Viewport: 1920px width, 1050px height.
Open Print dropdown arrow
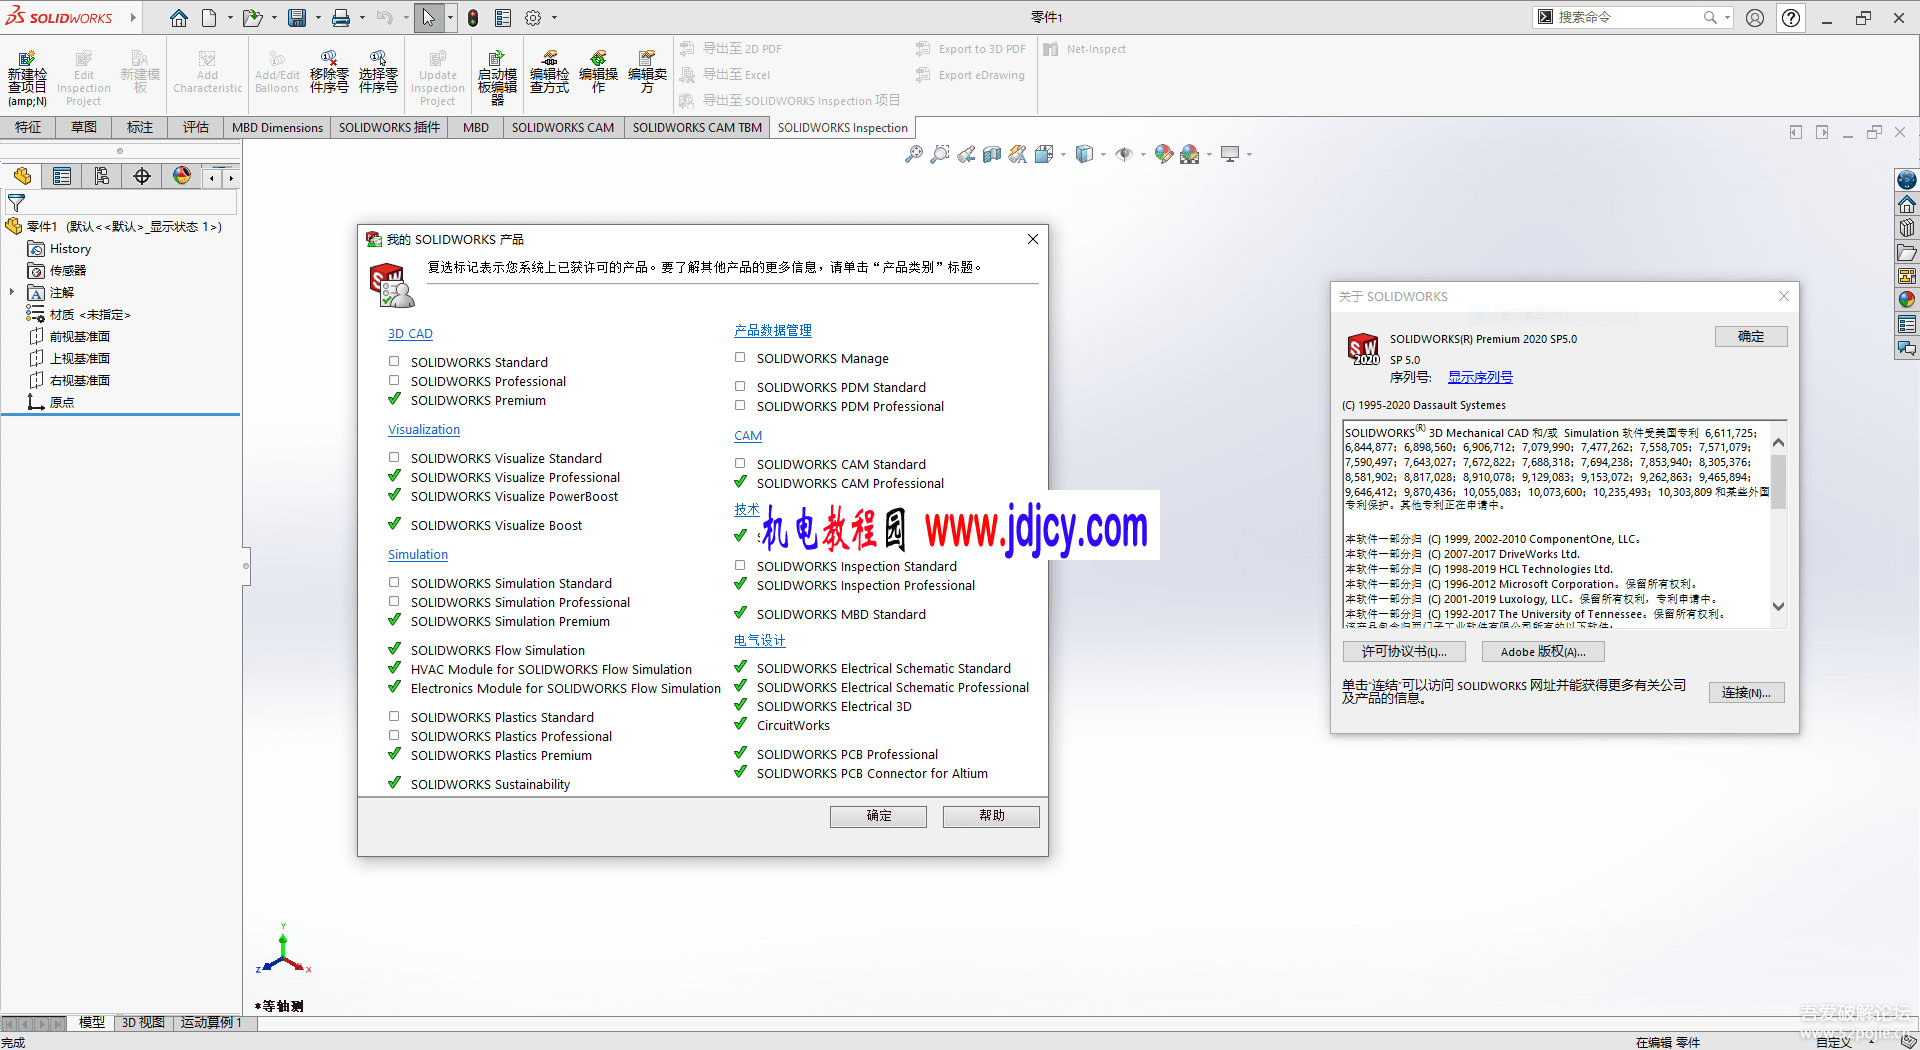pos(362,18)
